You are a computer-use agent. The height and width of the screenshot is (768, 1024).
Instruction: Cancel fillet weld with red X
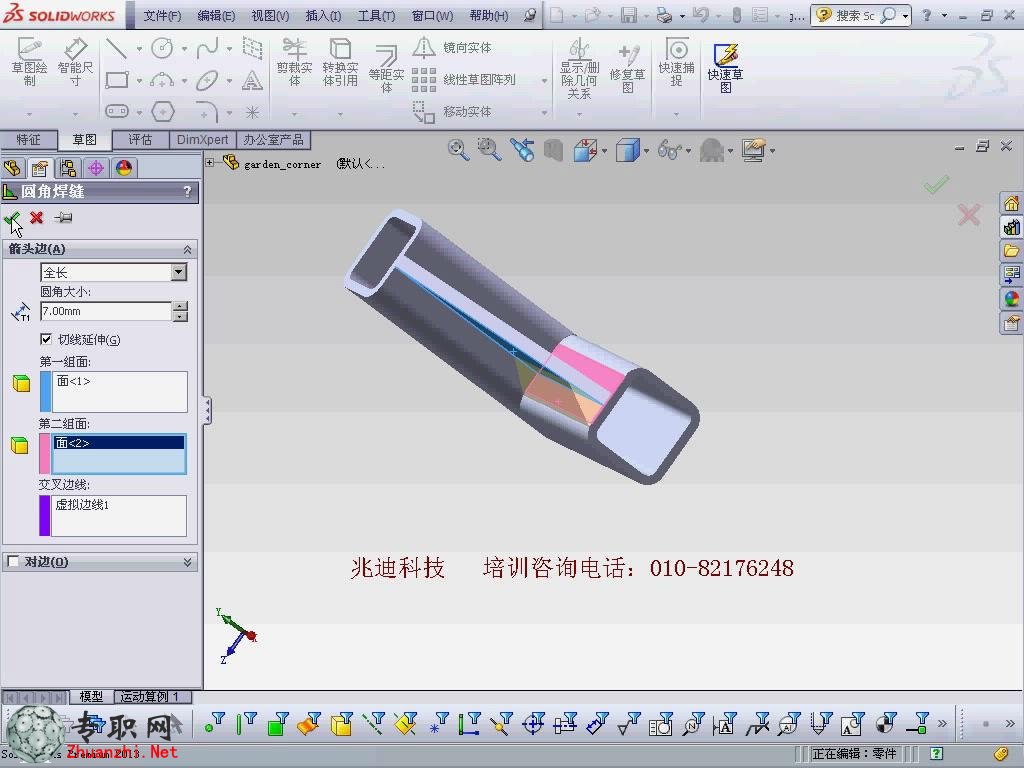pos(37,217)
